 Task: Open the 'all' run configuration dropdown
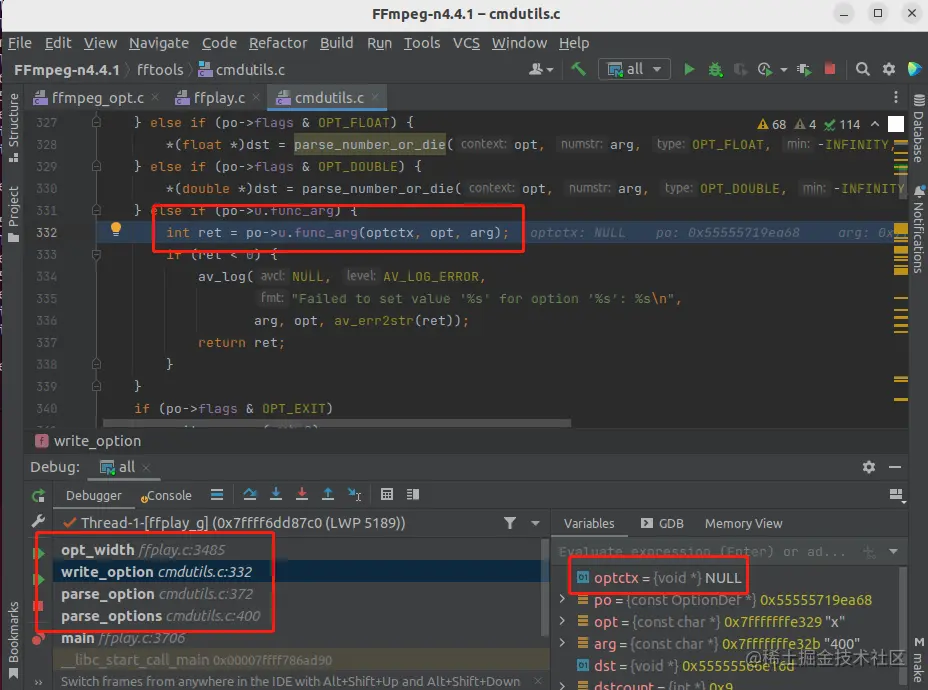634,69
